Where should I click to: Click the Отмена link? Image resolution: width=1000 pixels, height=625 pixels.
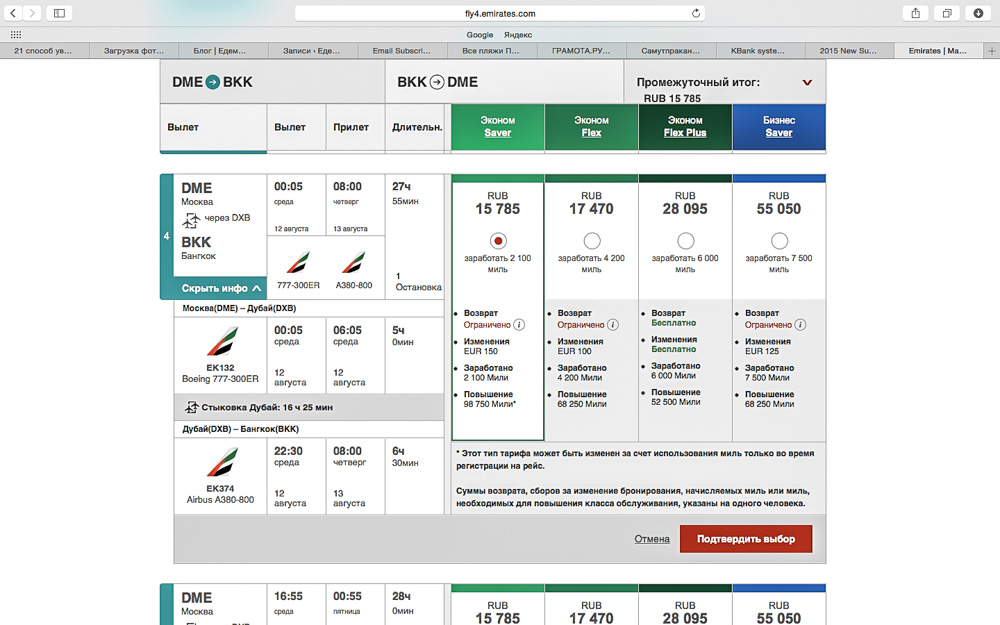[652, 539]
